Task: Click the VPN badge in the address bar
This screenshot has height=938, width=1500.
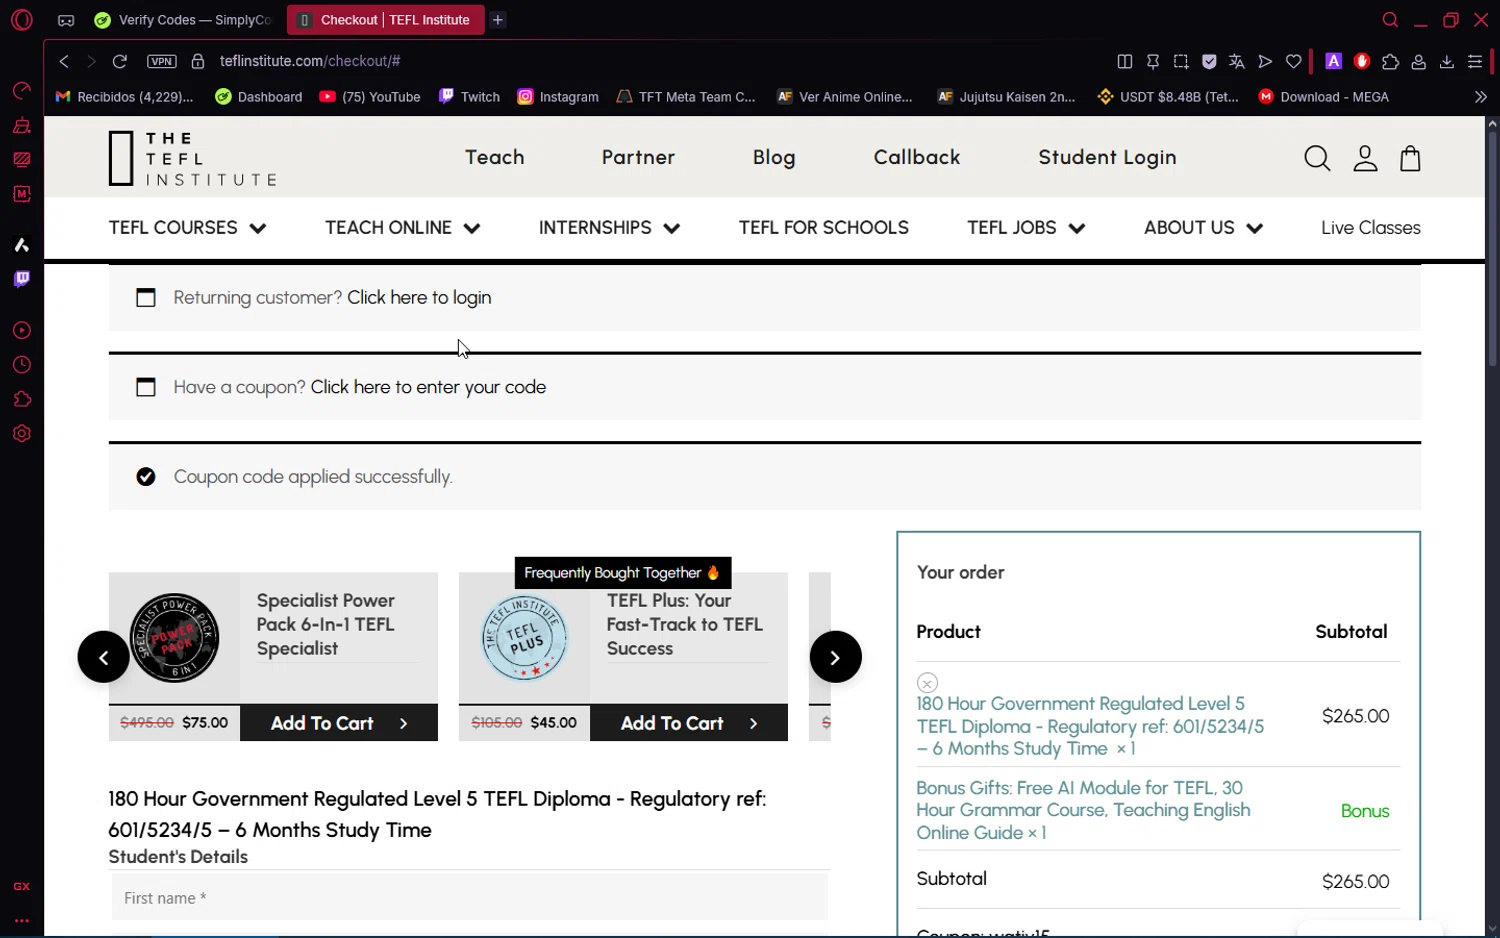Action: [161, 61]
